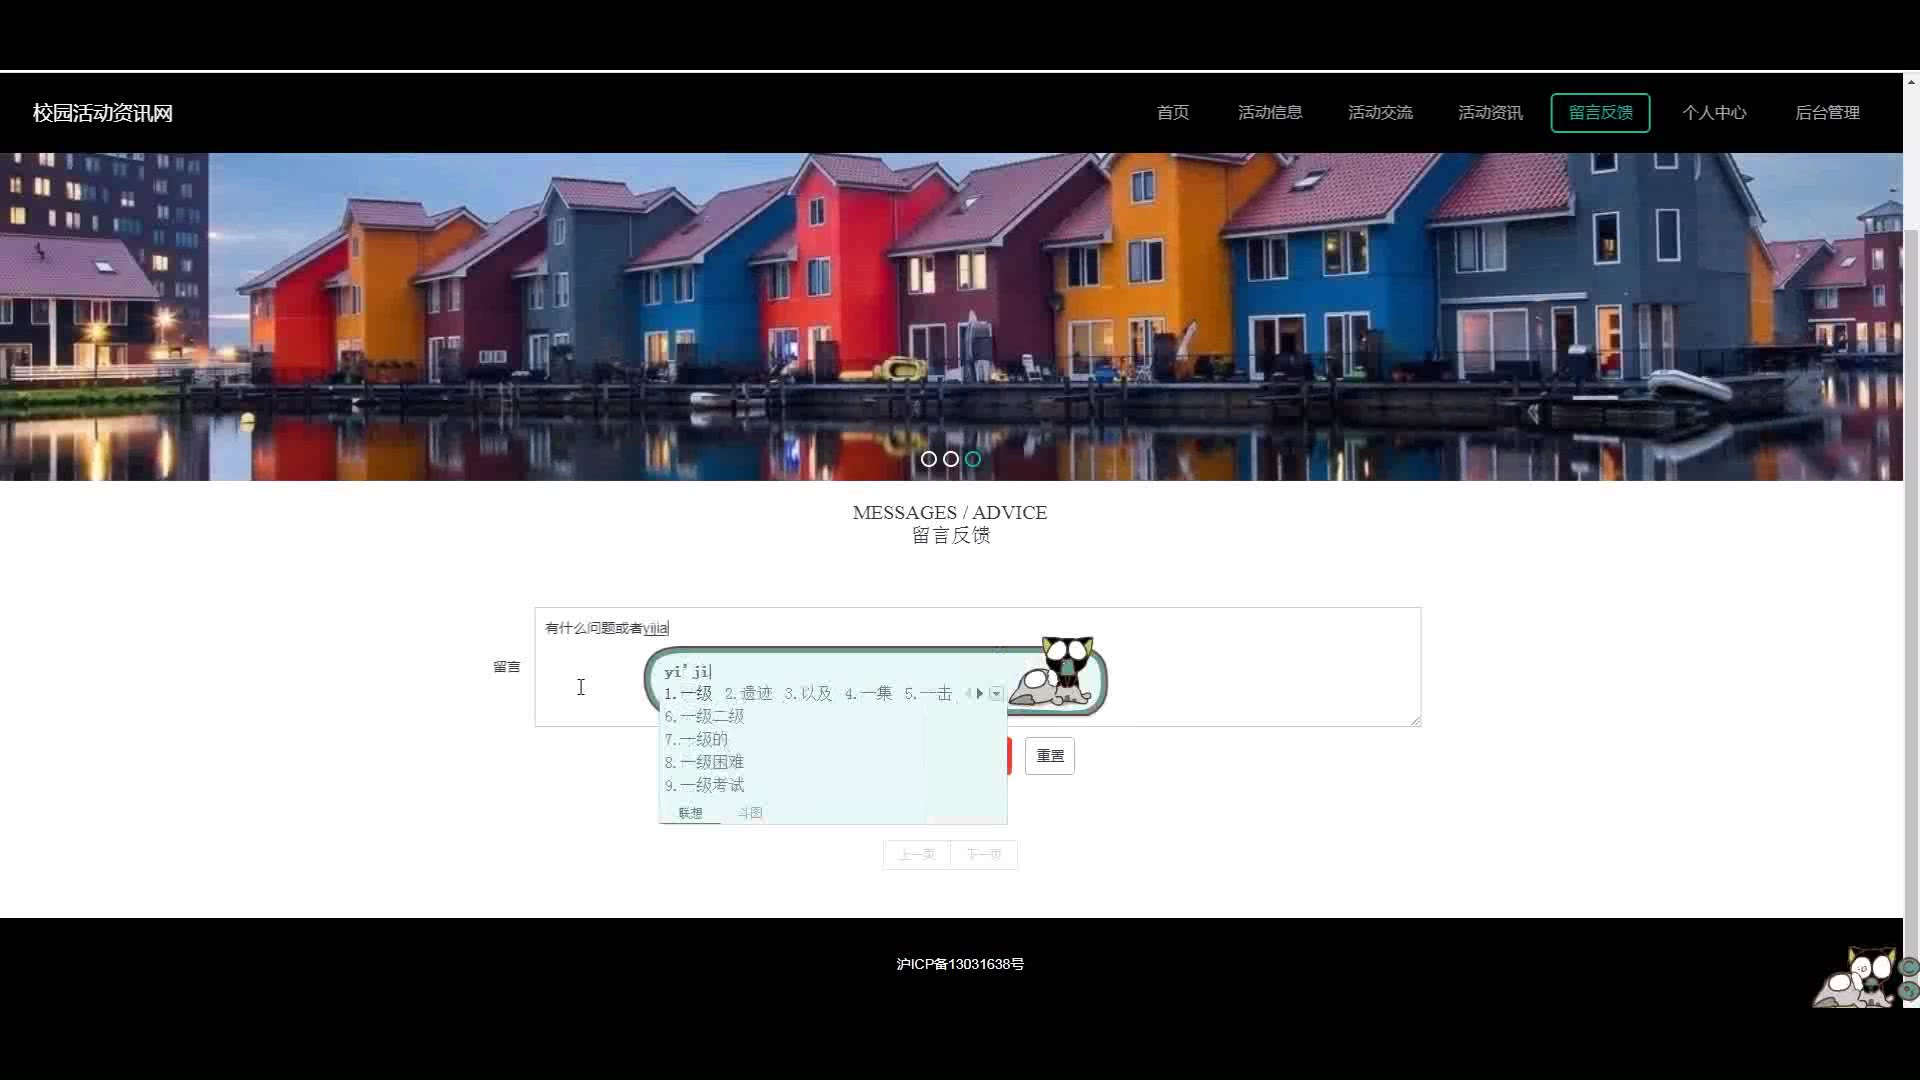The height and width of the screenshot is (1080, 1920).
Task: Open 后台管理 link in navigation
Action: click(x=1827, y=113)
